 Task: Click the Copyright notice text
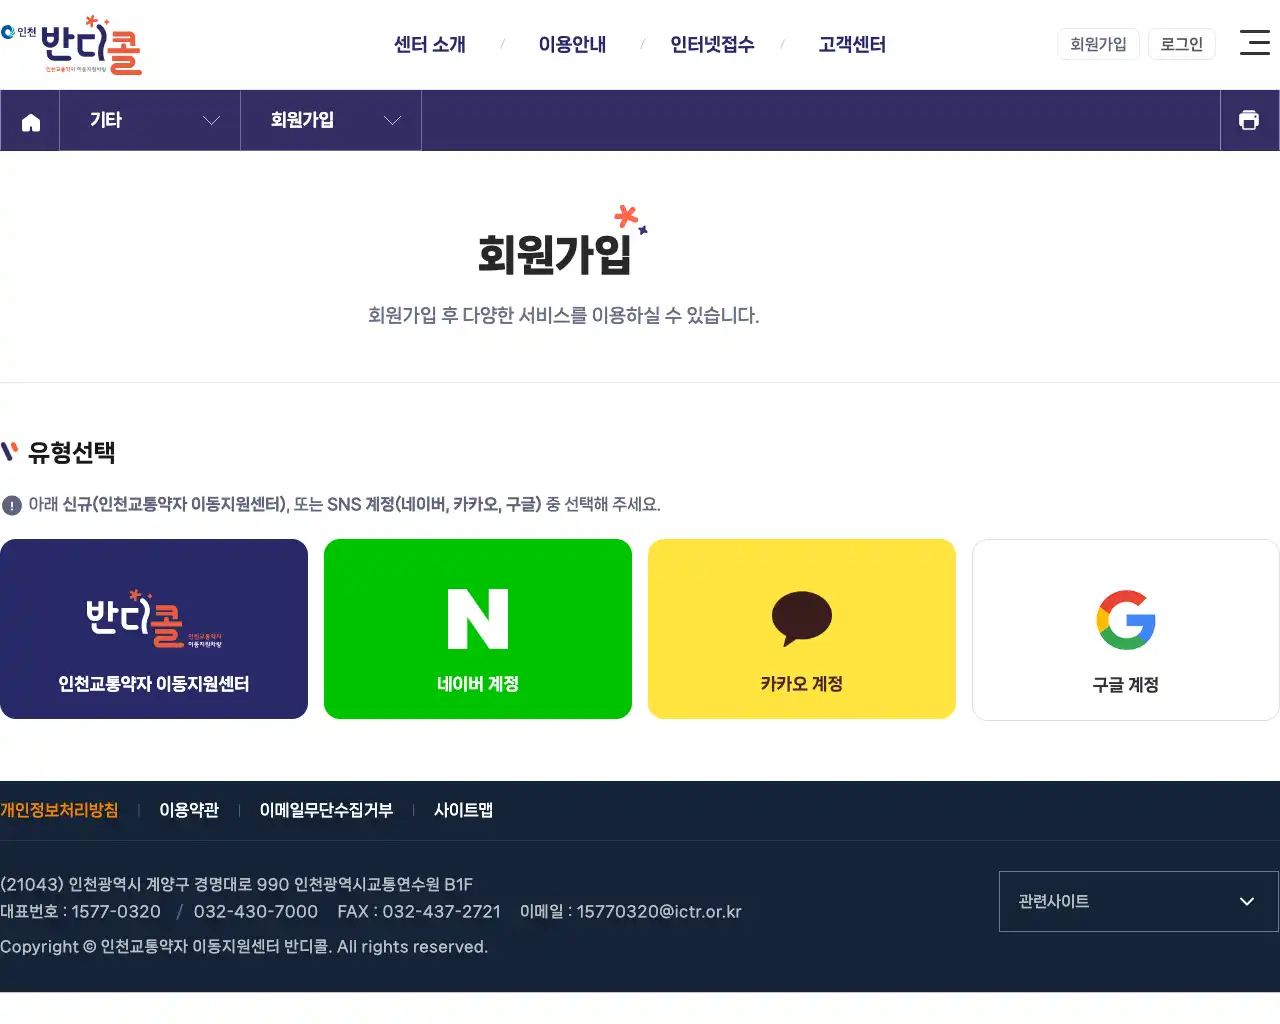244,947
